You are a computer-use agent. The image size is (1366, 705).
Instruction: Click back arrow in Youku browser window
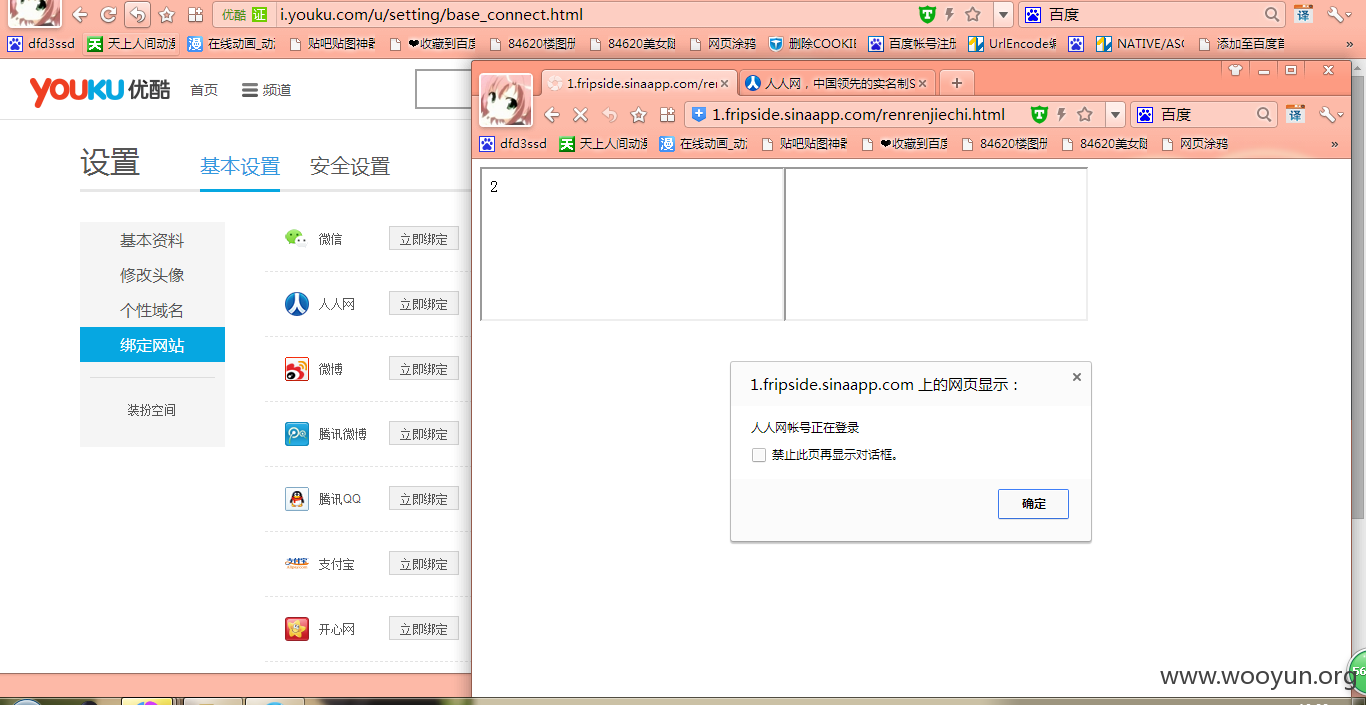click(80, 15)
